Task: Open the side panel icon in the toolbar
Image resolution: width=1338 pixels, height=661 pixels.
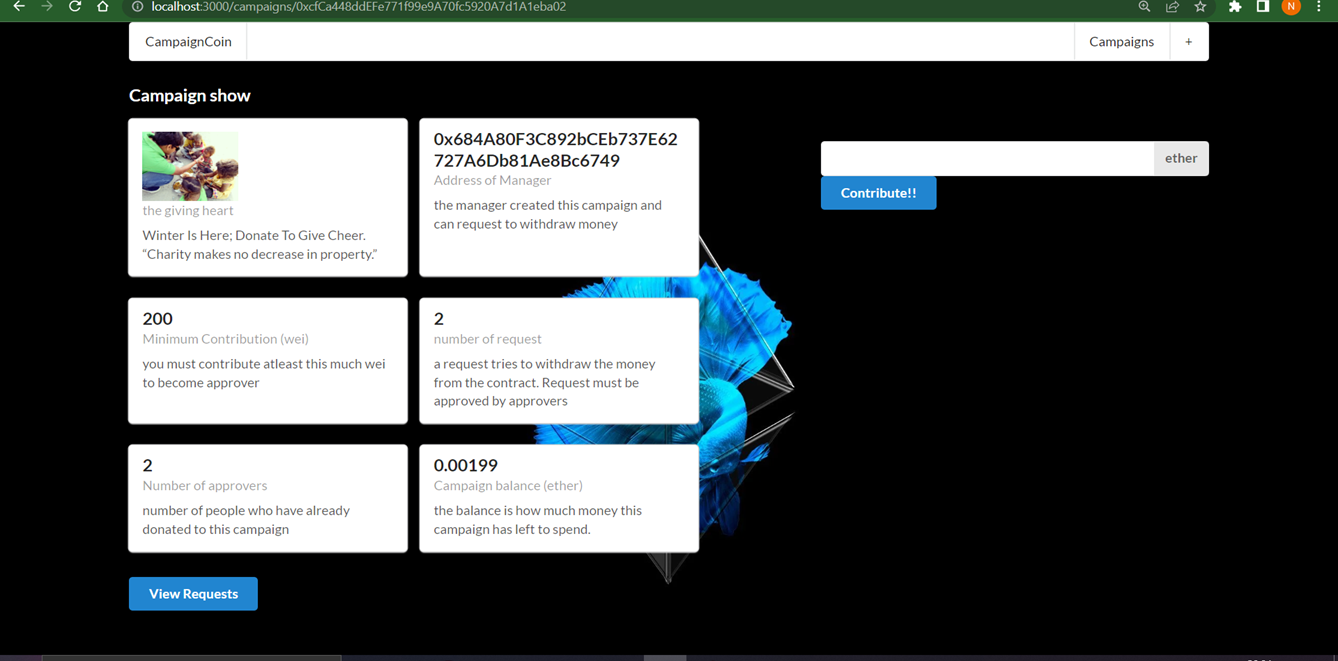Action: 1262,7
